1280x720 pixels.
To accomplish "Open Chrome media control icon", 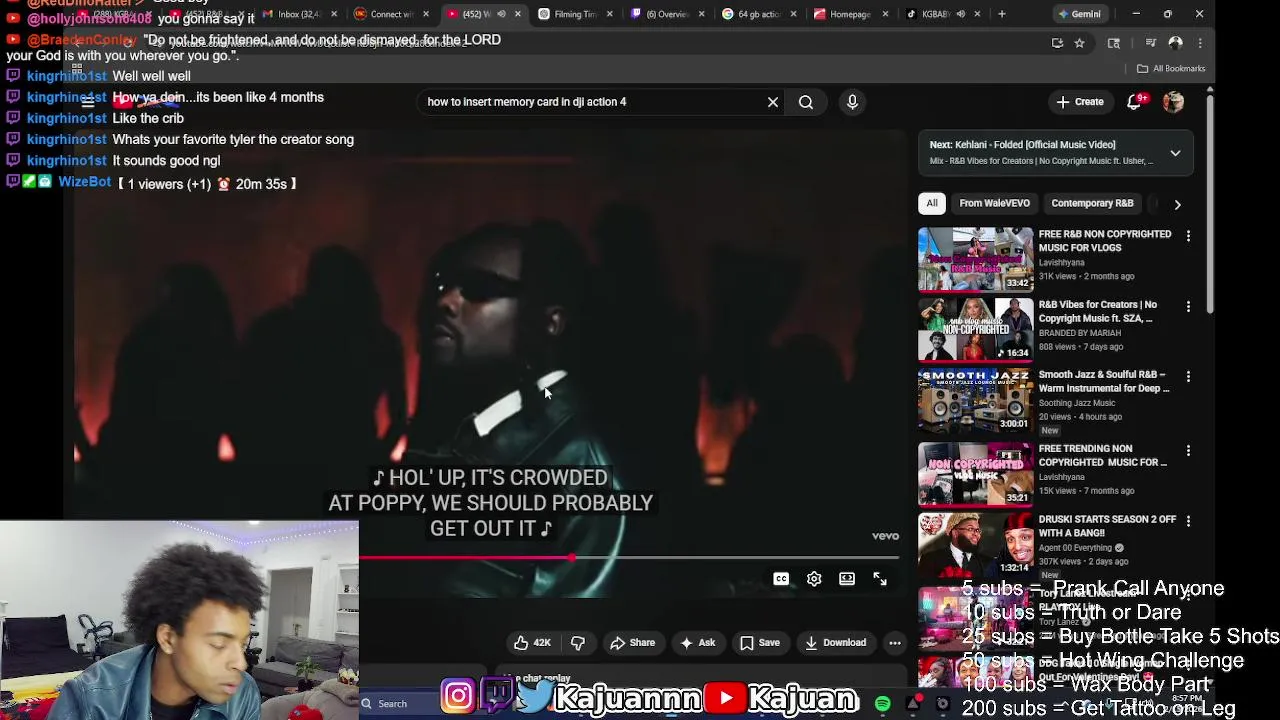I will tap(1151, 43).
